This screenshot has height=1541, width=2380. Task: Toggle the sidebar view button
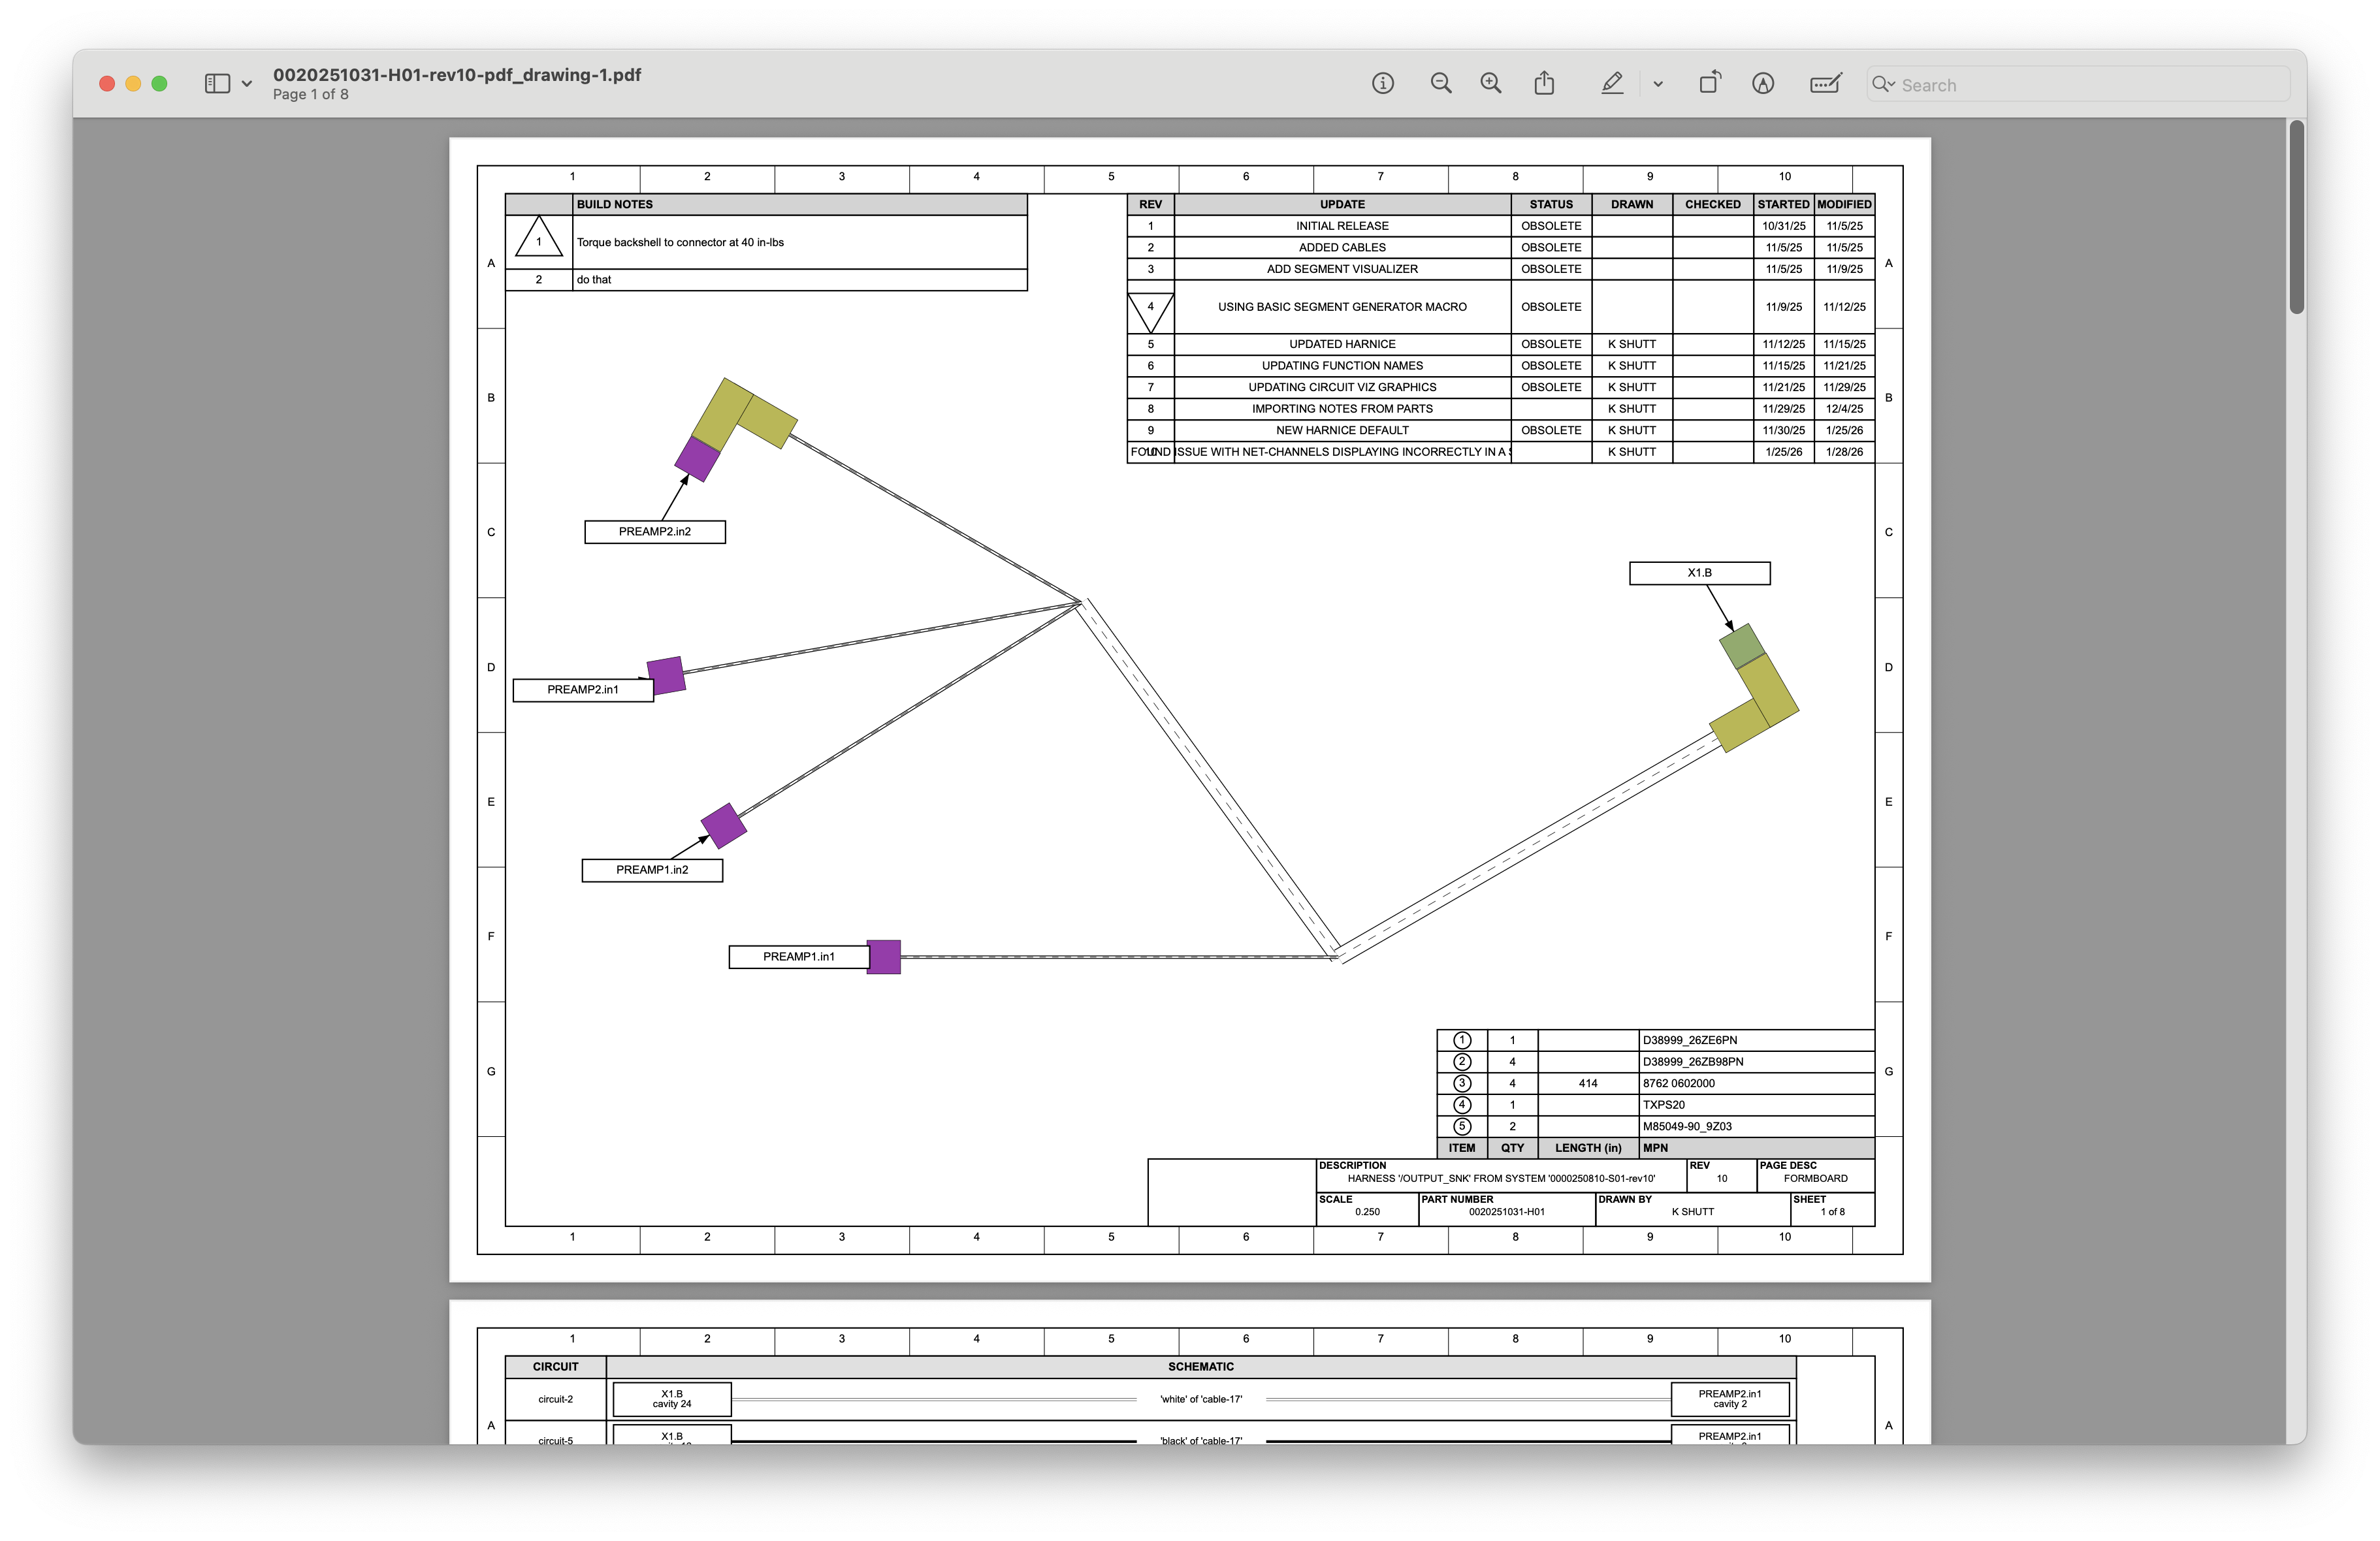[x=217, y=84]
